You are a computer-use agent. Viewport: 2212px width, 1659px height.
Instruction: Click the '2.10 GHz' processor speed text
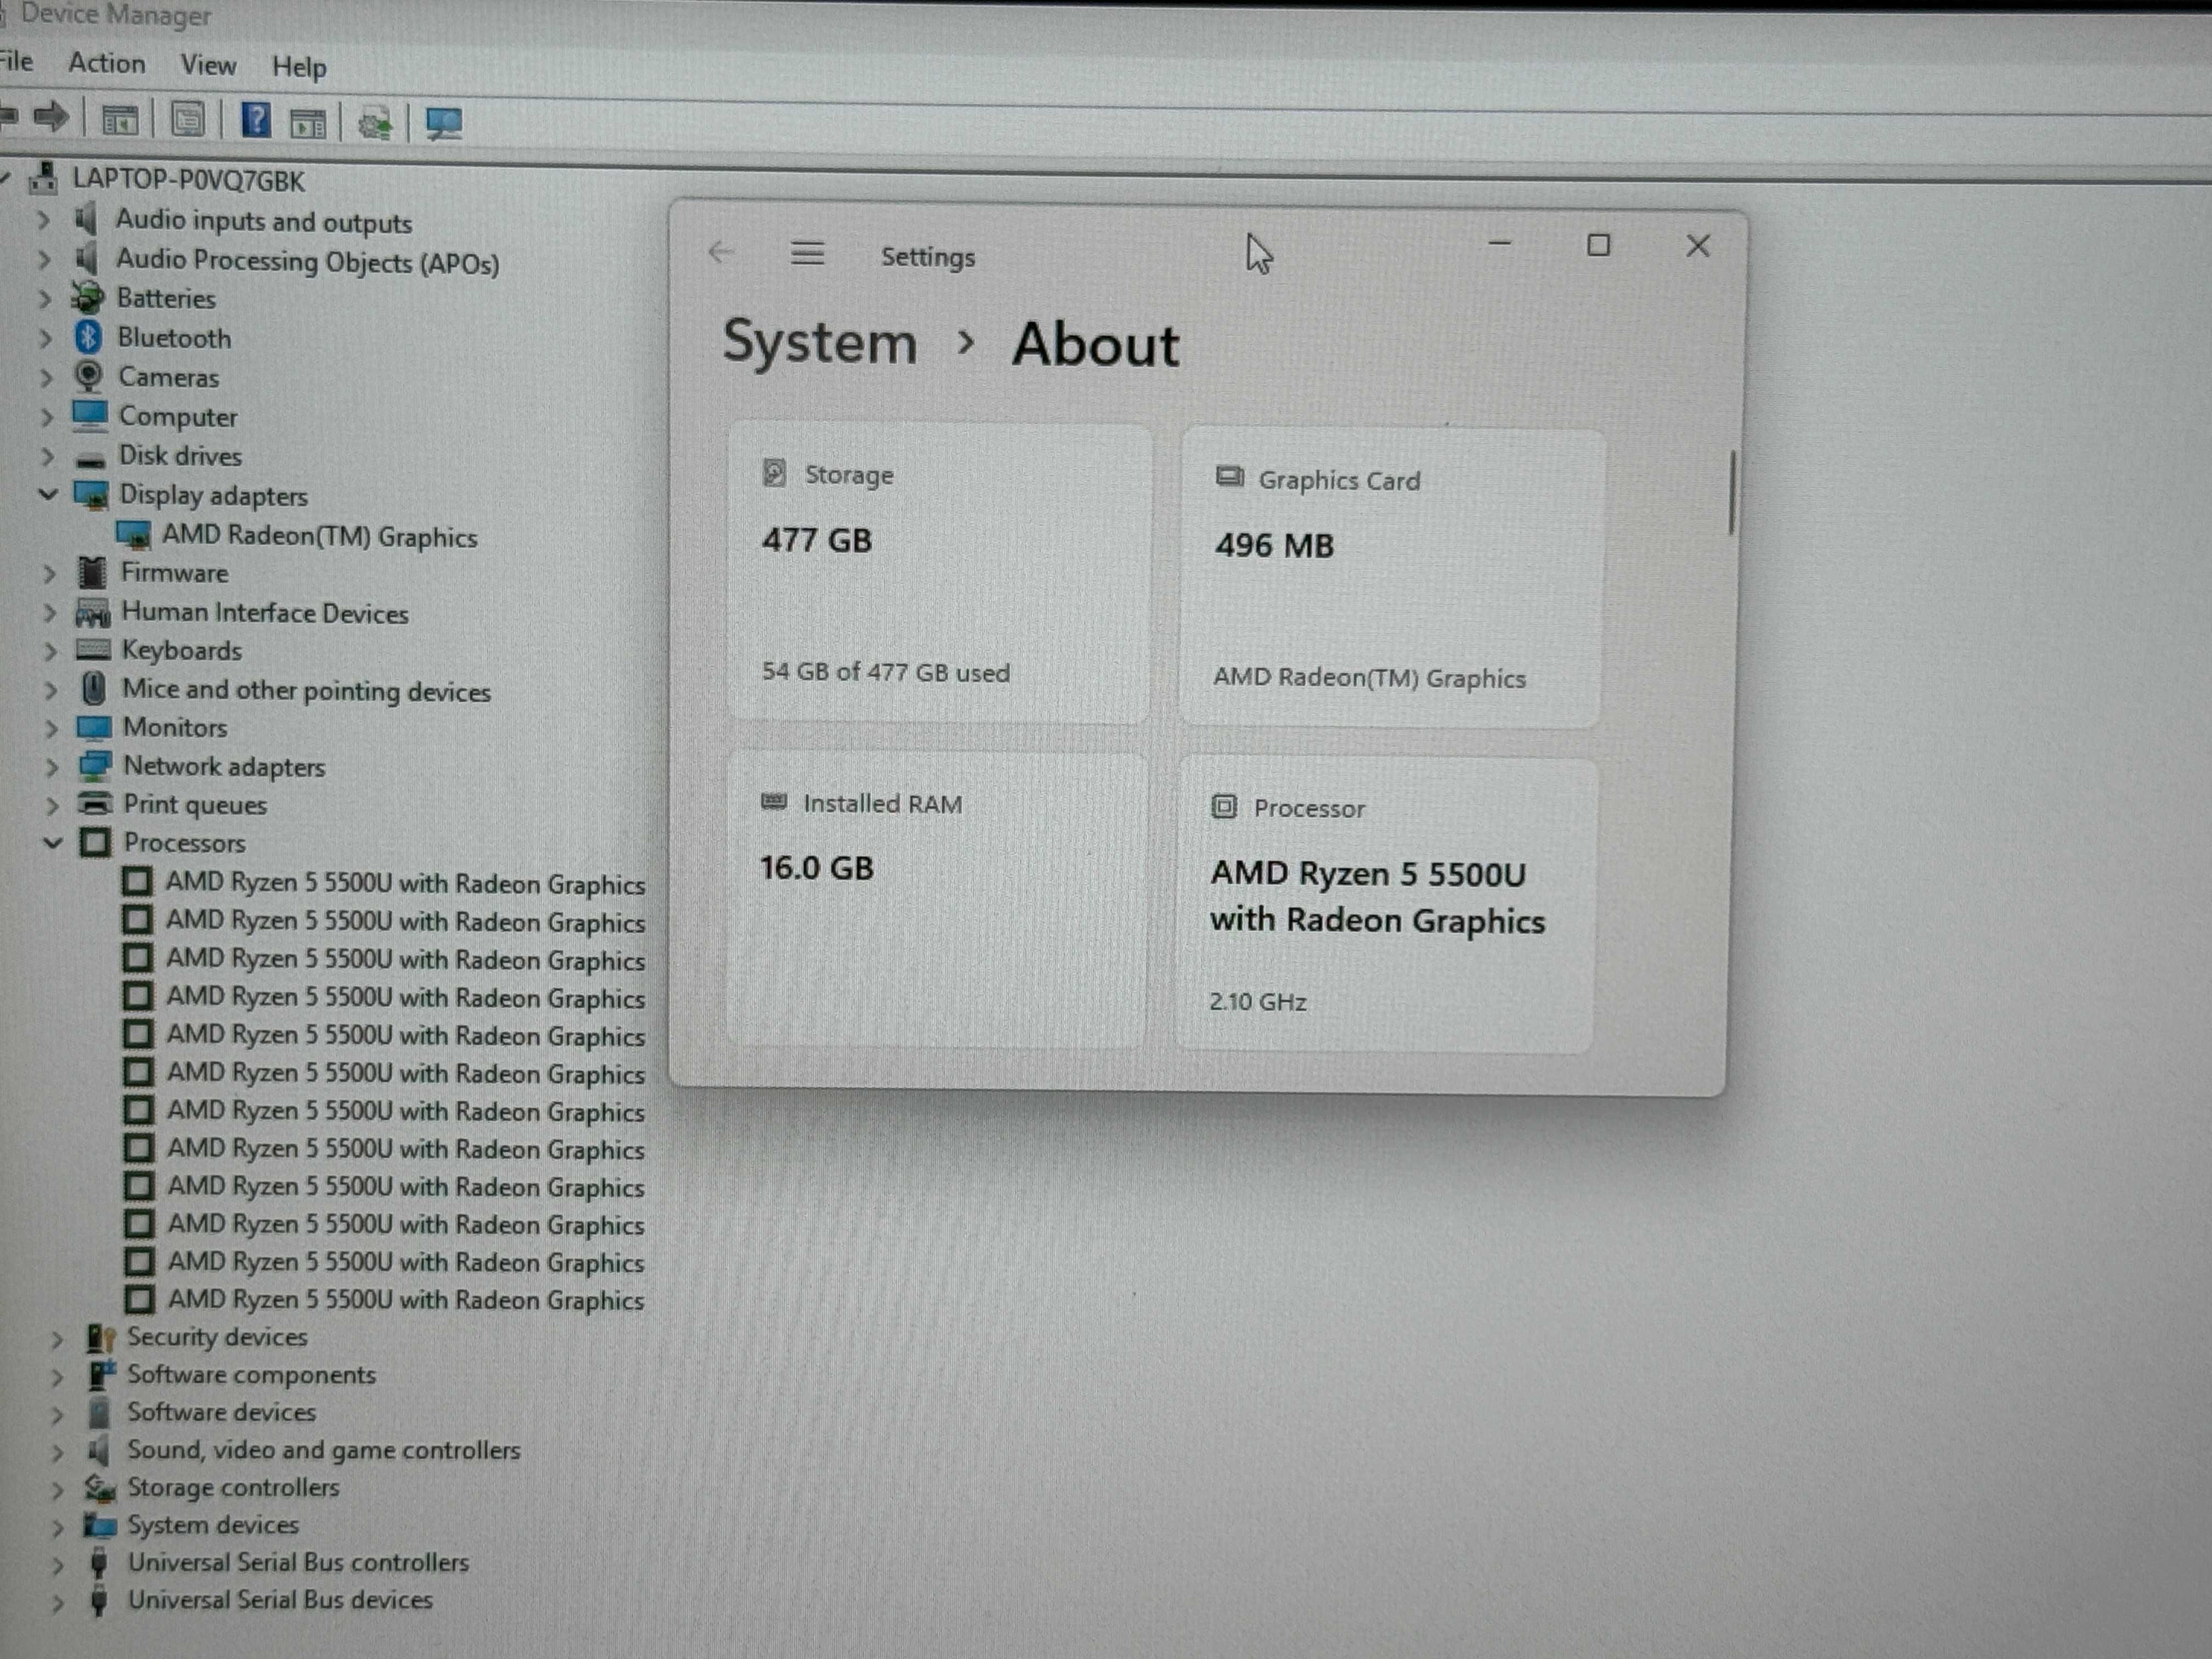tap(1257, 1002)
